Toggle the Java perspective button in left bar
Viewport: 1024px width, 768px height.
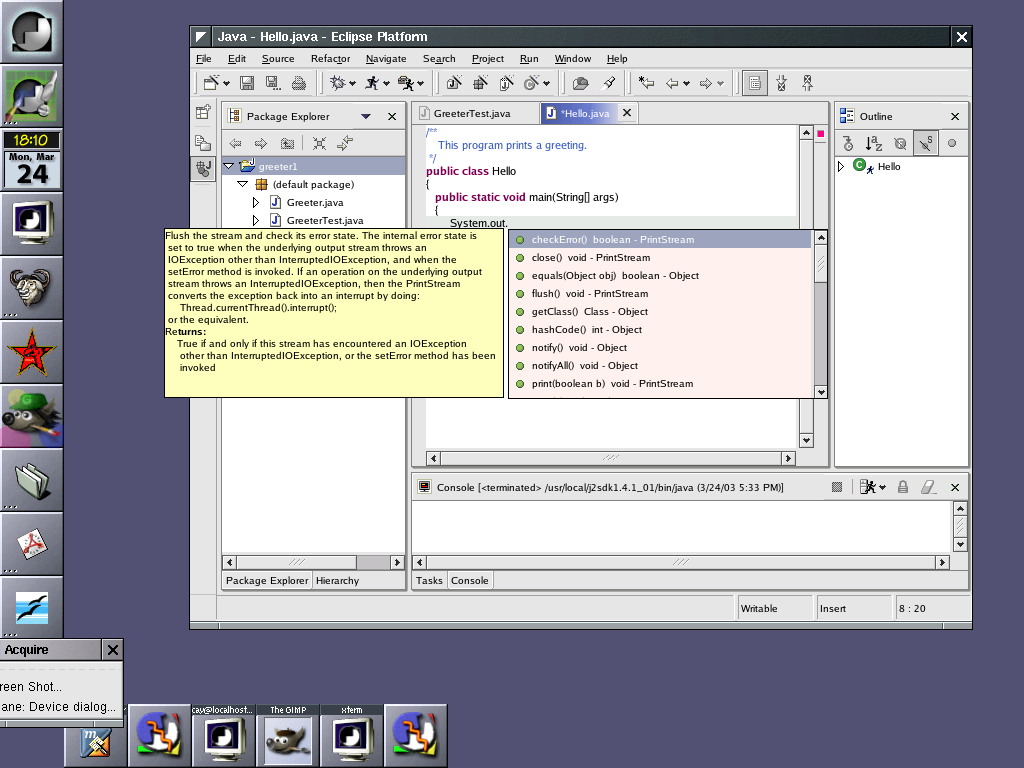coord(203,169)
